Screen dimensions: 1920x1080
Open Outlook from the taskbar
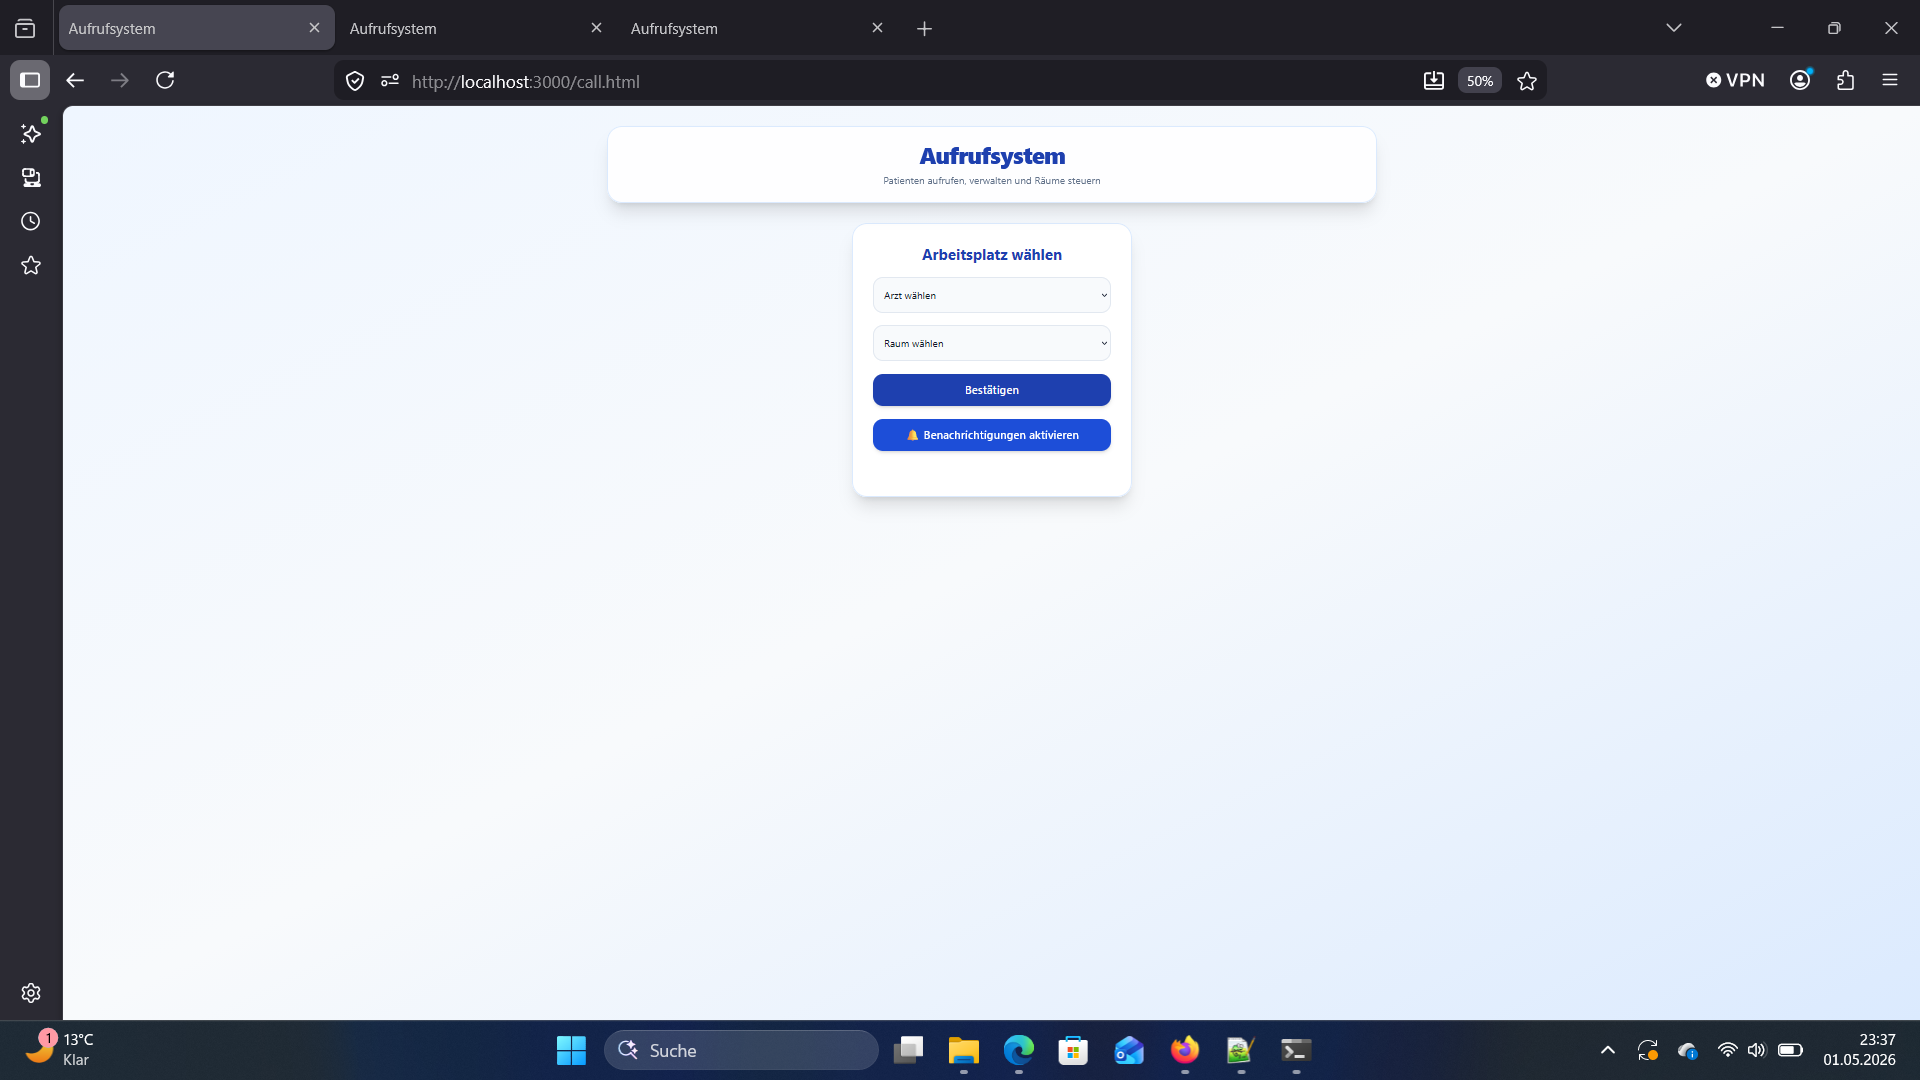tap(1129, 1050)
